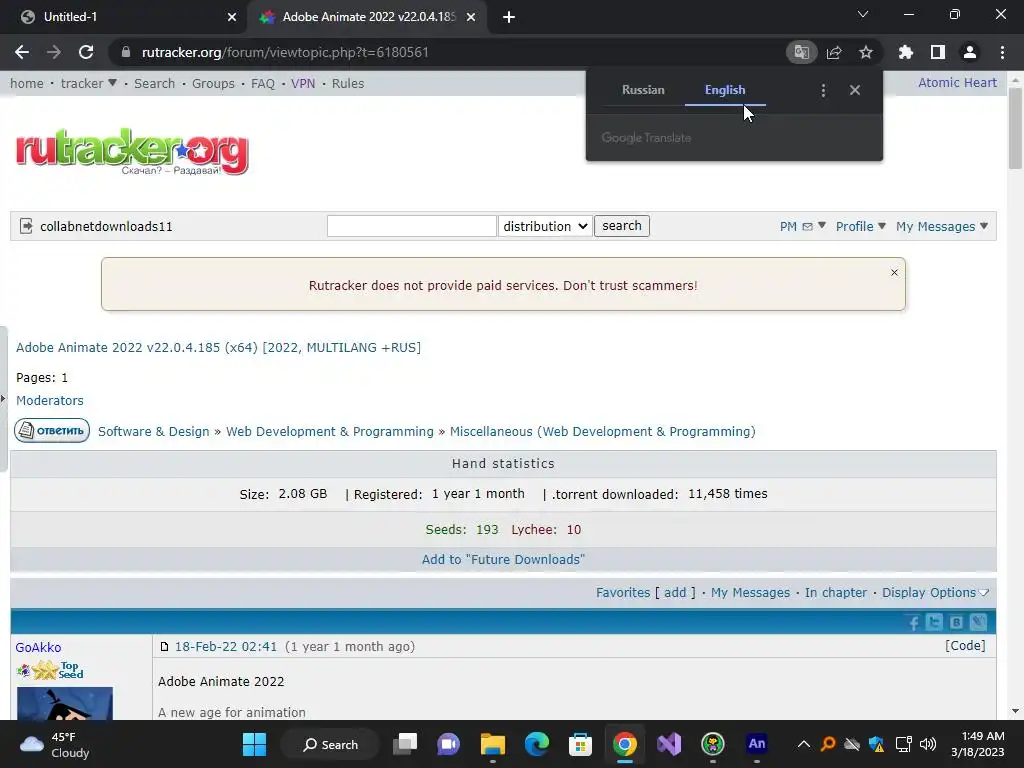Click the logout icon beside collabnetdownloads11

(x=26, y=226)
